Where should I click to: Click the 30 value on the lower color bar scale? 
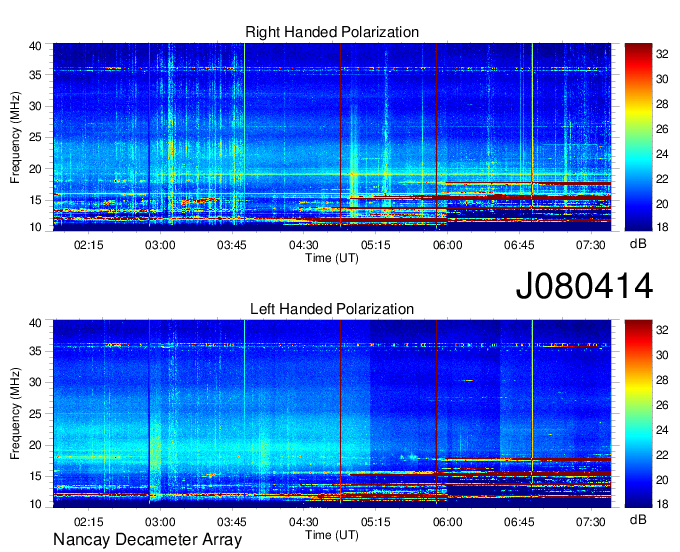(662, 356)
